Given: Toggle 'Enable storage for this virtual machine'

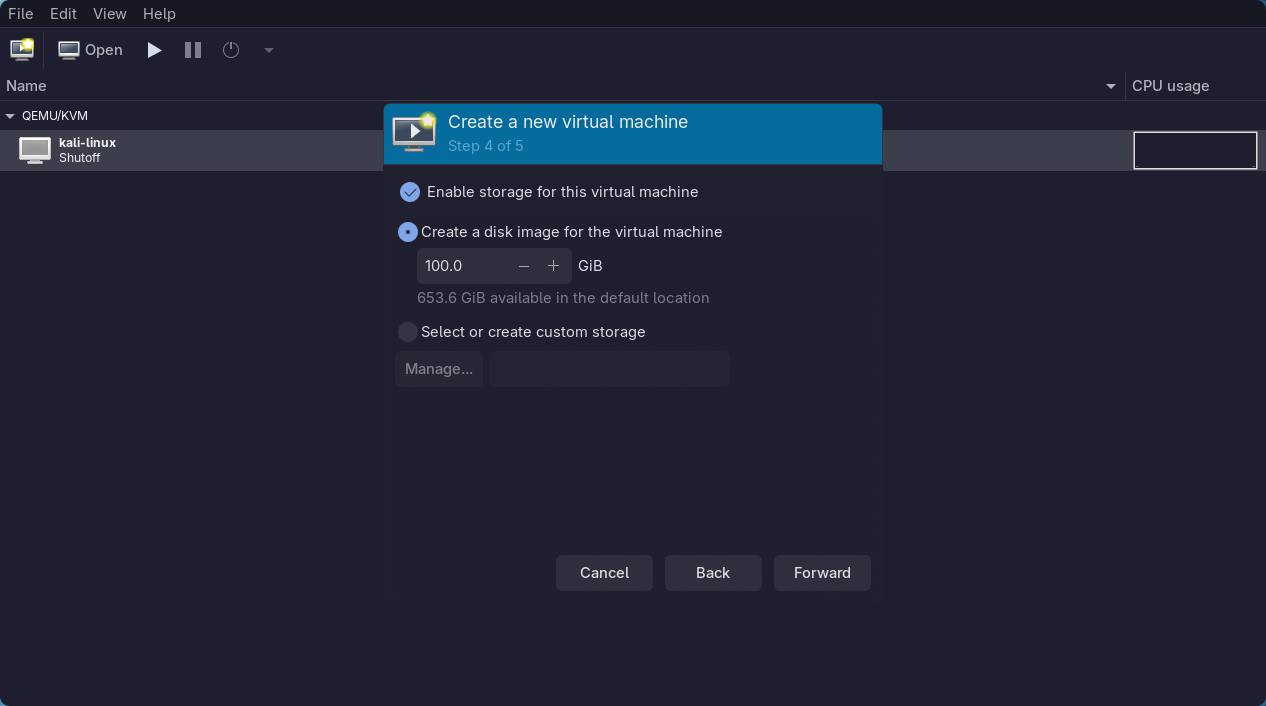Looking at the screenshot, I should click(x=409, y=192).
